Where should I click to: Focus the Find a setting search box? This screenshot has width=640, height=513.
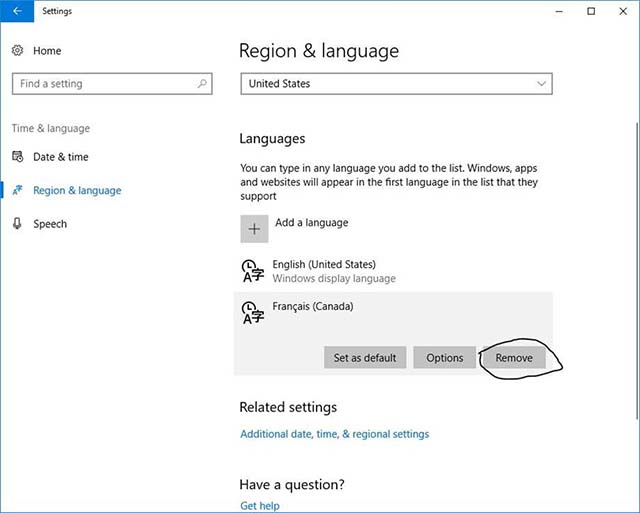coord(112,84)
